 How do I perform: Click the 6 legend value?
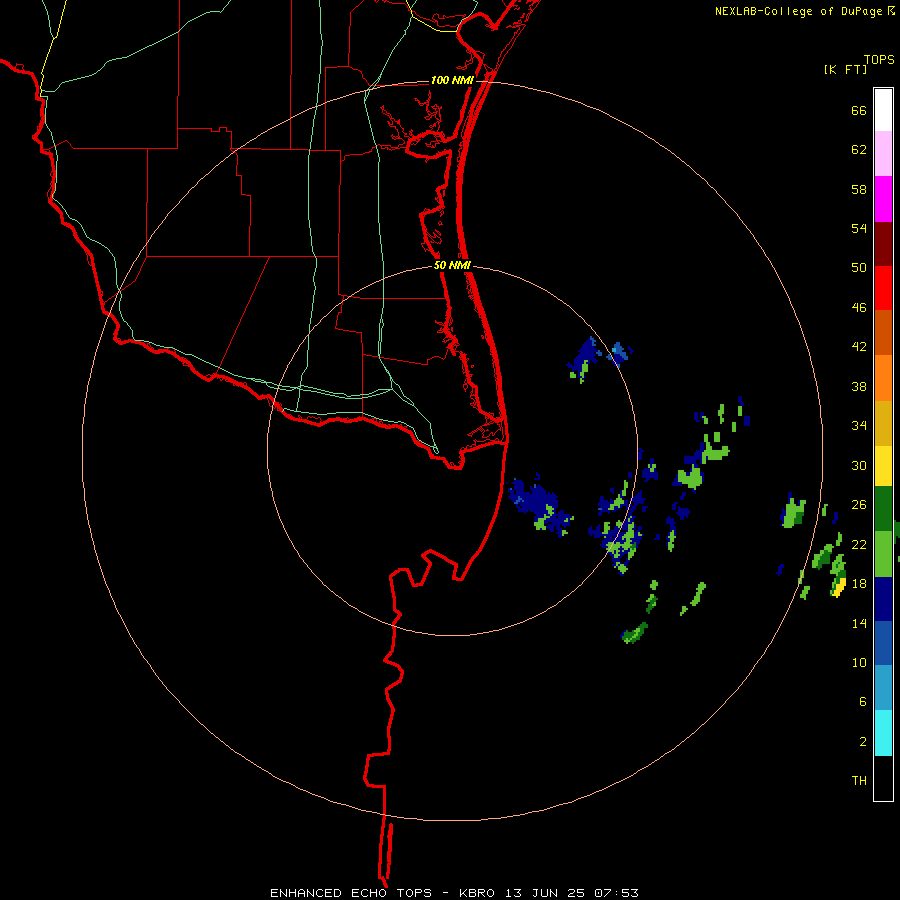(862, 702)
